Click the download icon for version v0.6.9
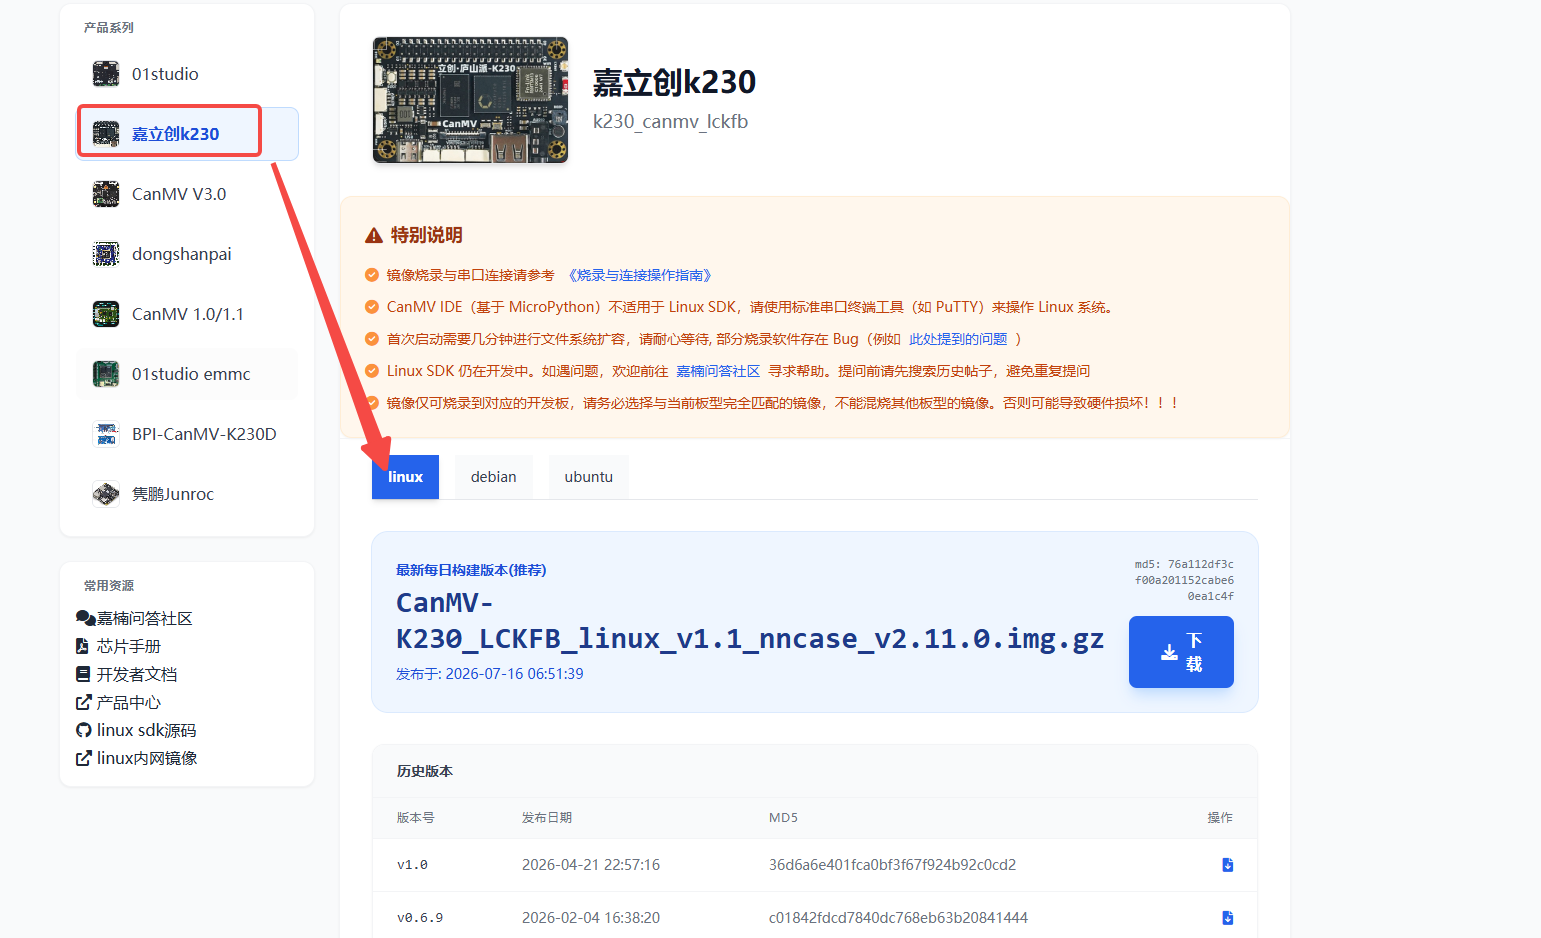This screenshot has height=938, width=1541. tap(1227, 918)
